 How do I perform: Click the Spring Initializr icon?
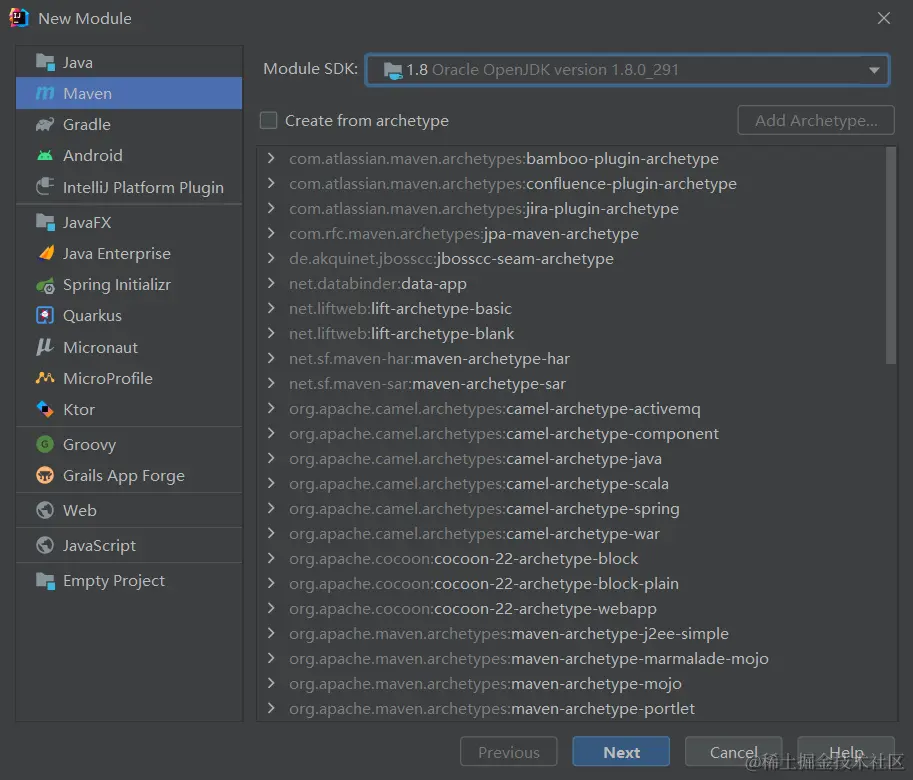45,285
